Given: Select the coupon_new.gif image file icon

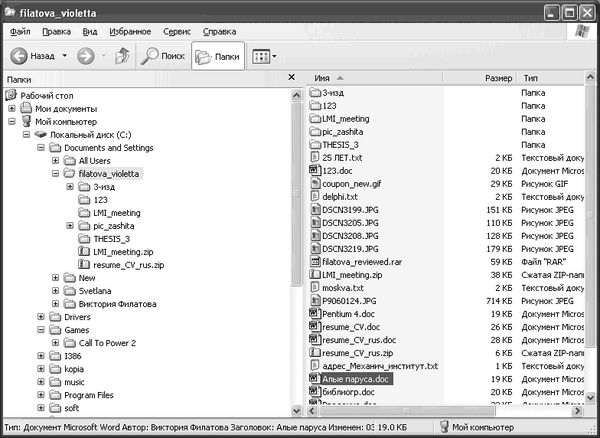Looking at the screenshot, I should click(314, 184).
